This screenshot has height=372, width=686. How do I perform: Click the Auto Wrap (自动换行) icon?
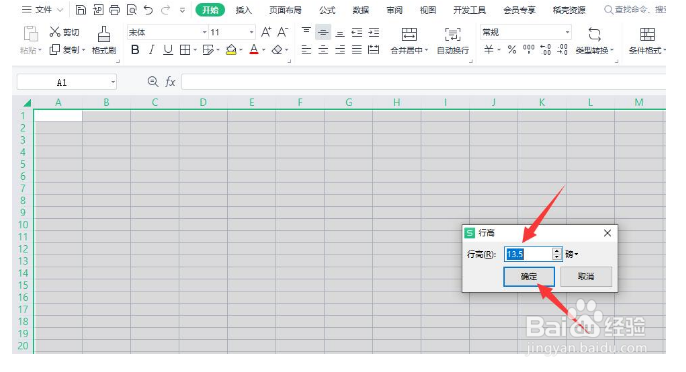tap(453, 35)
